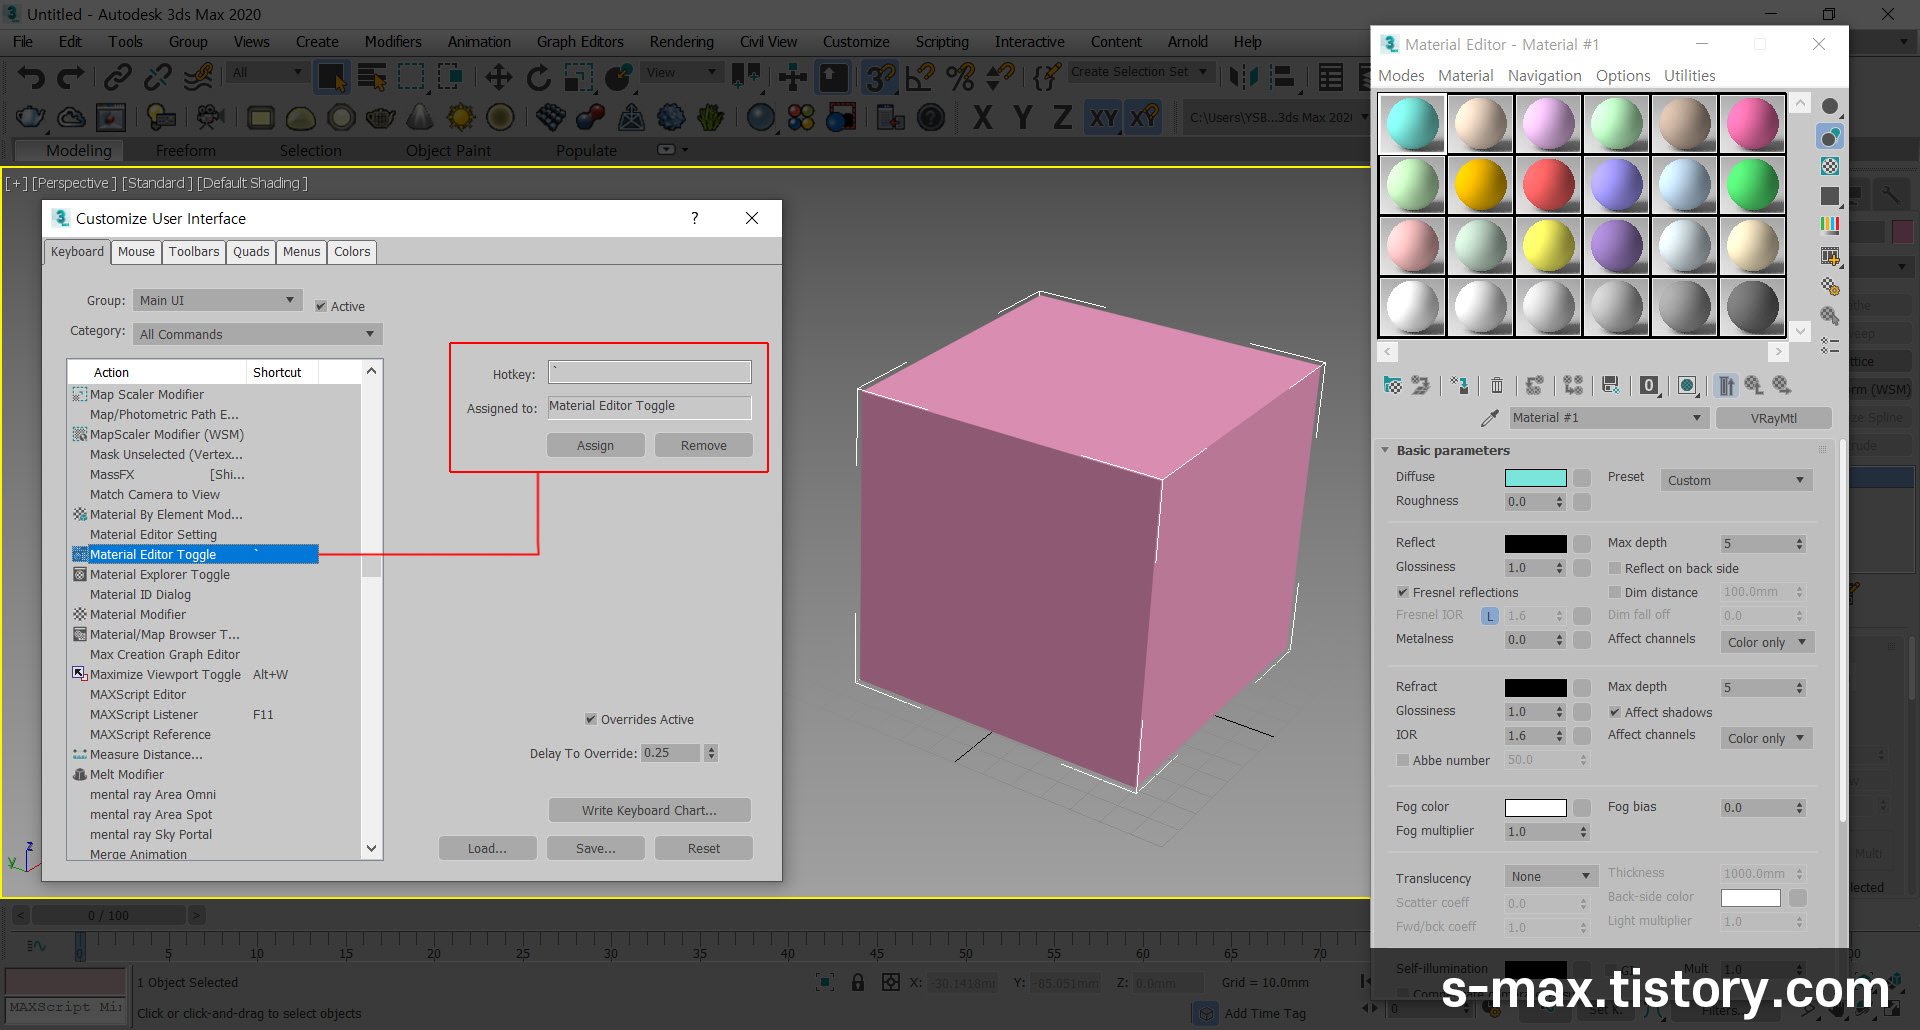Toggle Affect shadows checkbox

pyautogui.click(x=1614, y=712)
